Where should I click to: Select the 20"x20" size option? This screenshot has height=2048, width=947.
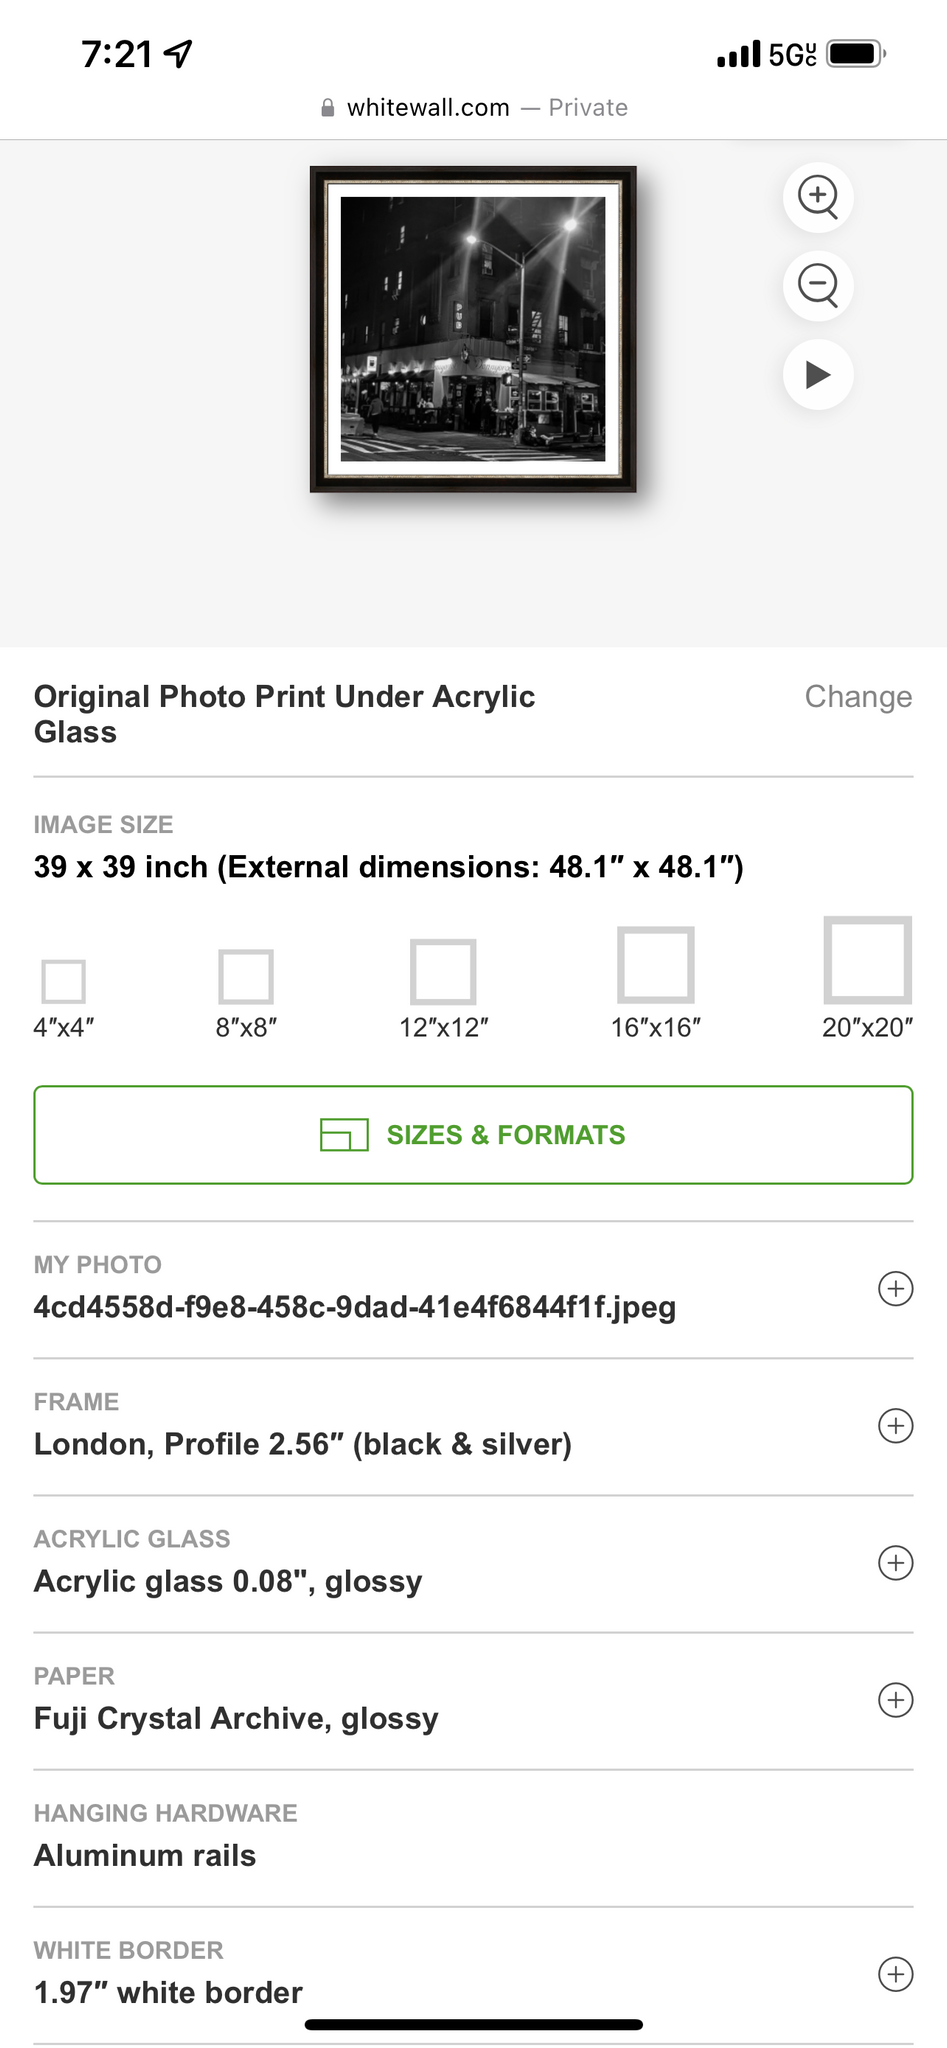(x=867, y=960)
